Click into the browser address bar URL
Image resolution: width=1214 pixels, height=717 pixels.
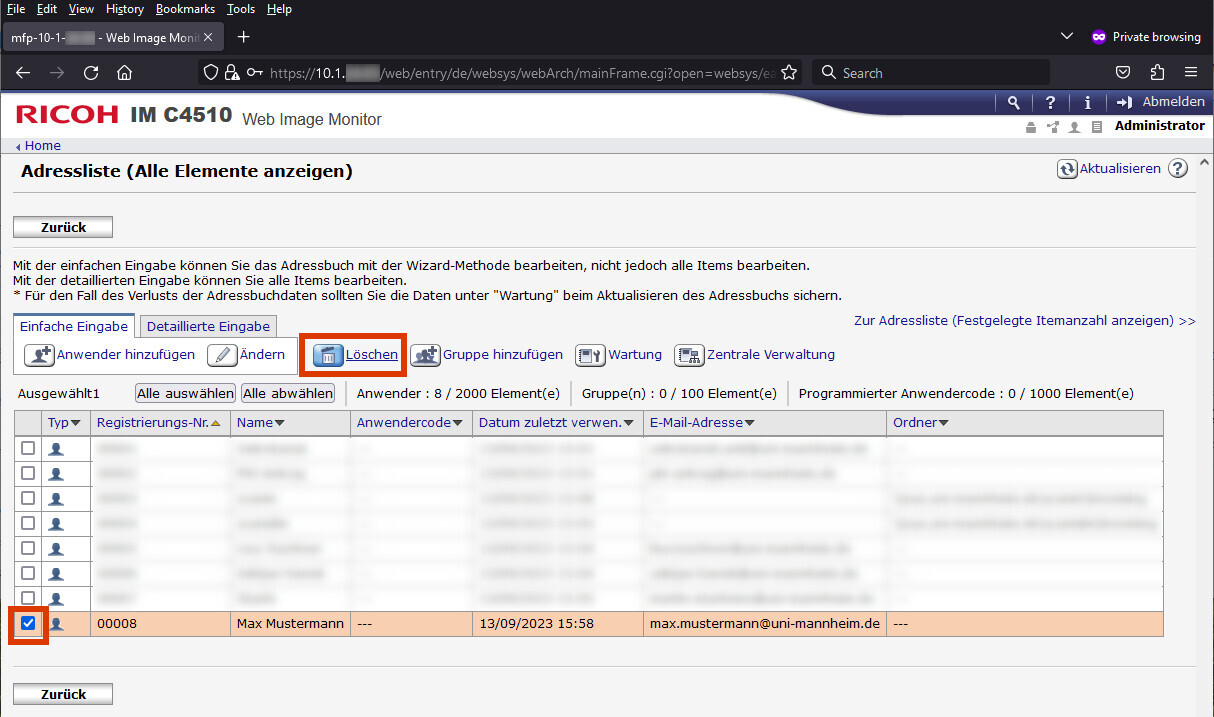(x=520, y=73)
